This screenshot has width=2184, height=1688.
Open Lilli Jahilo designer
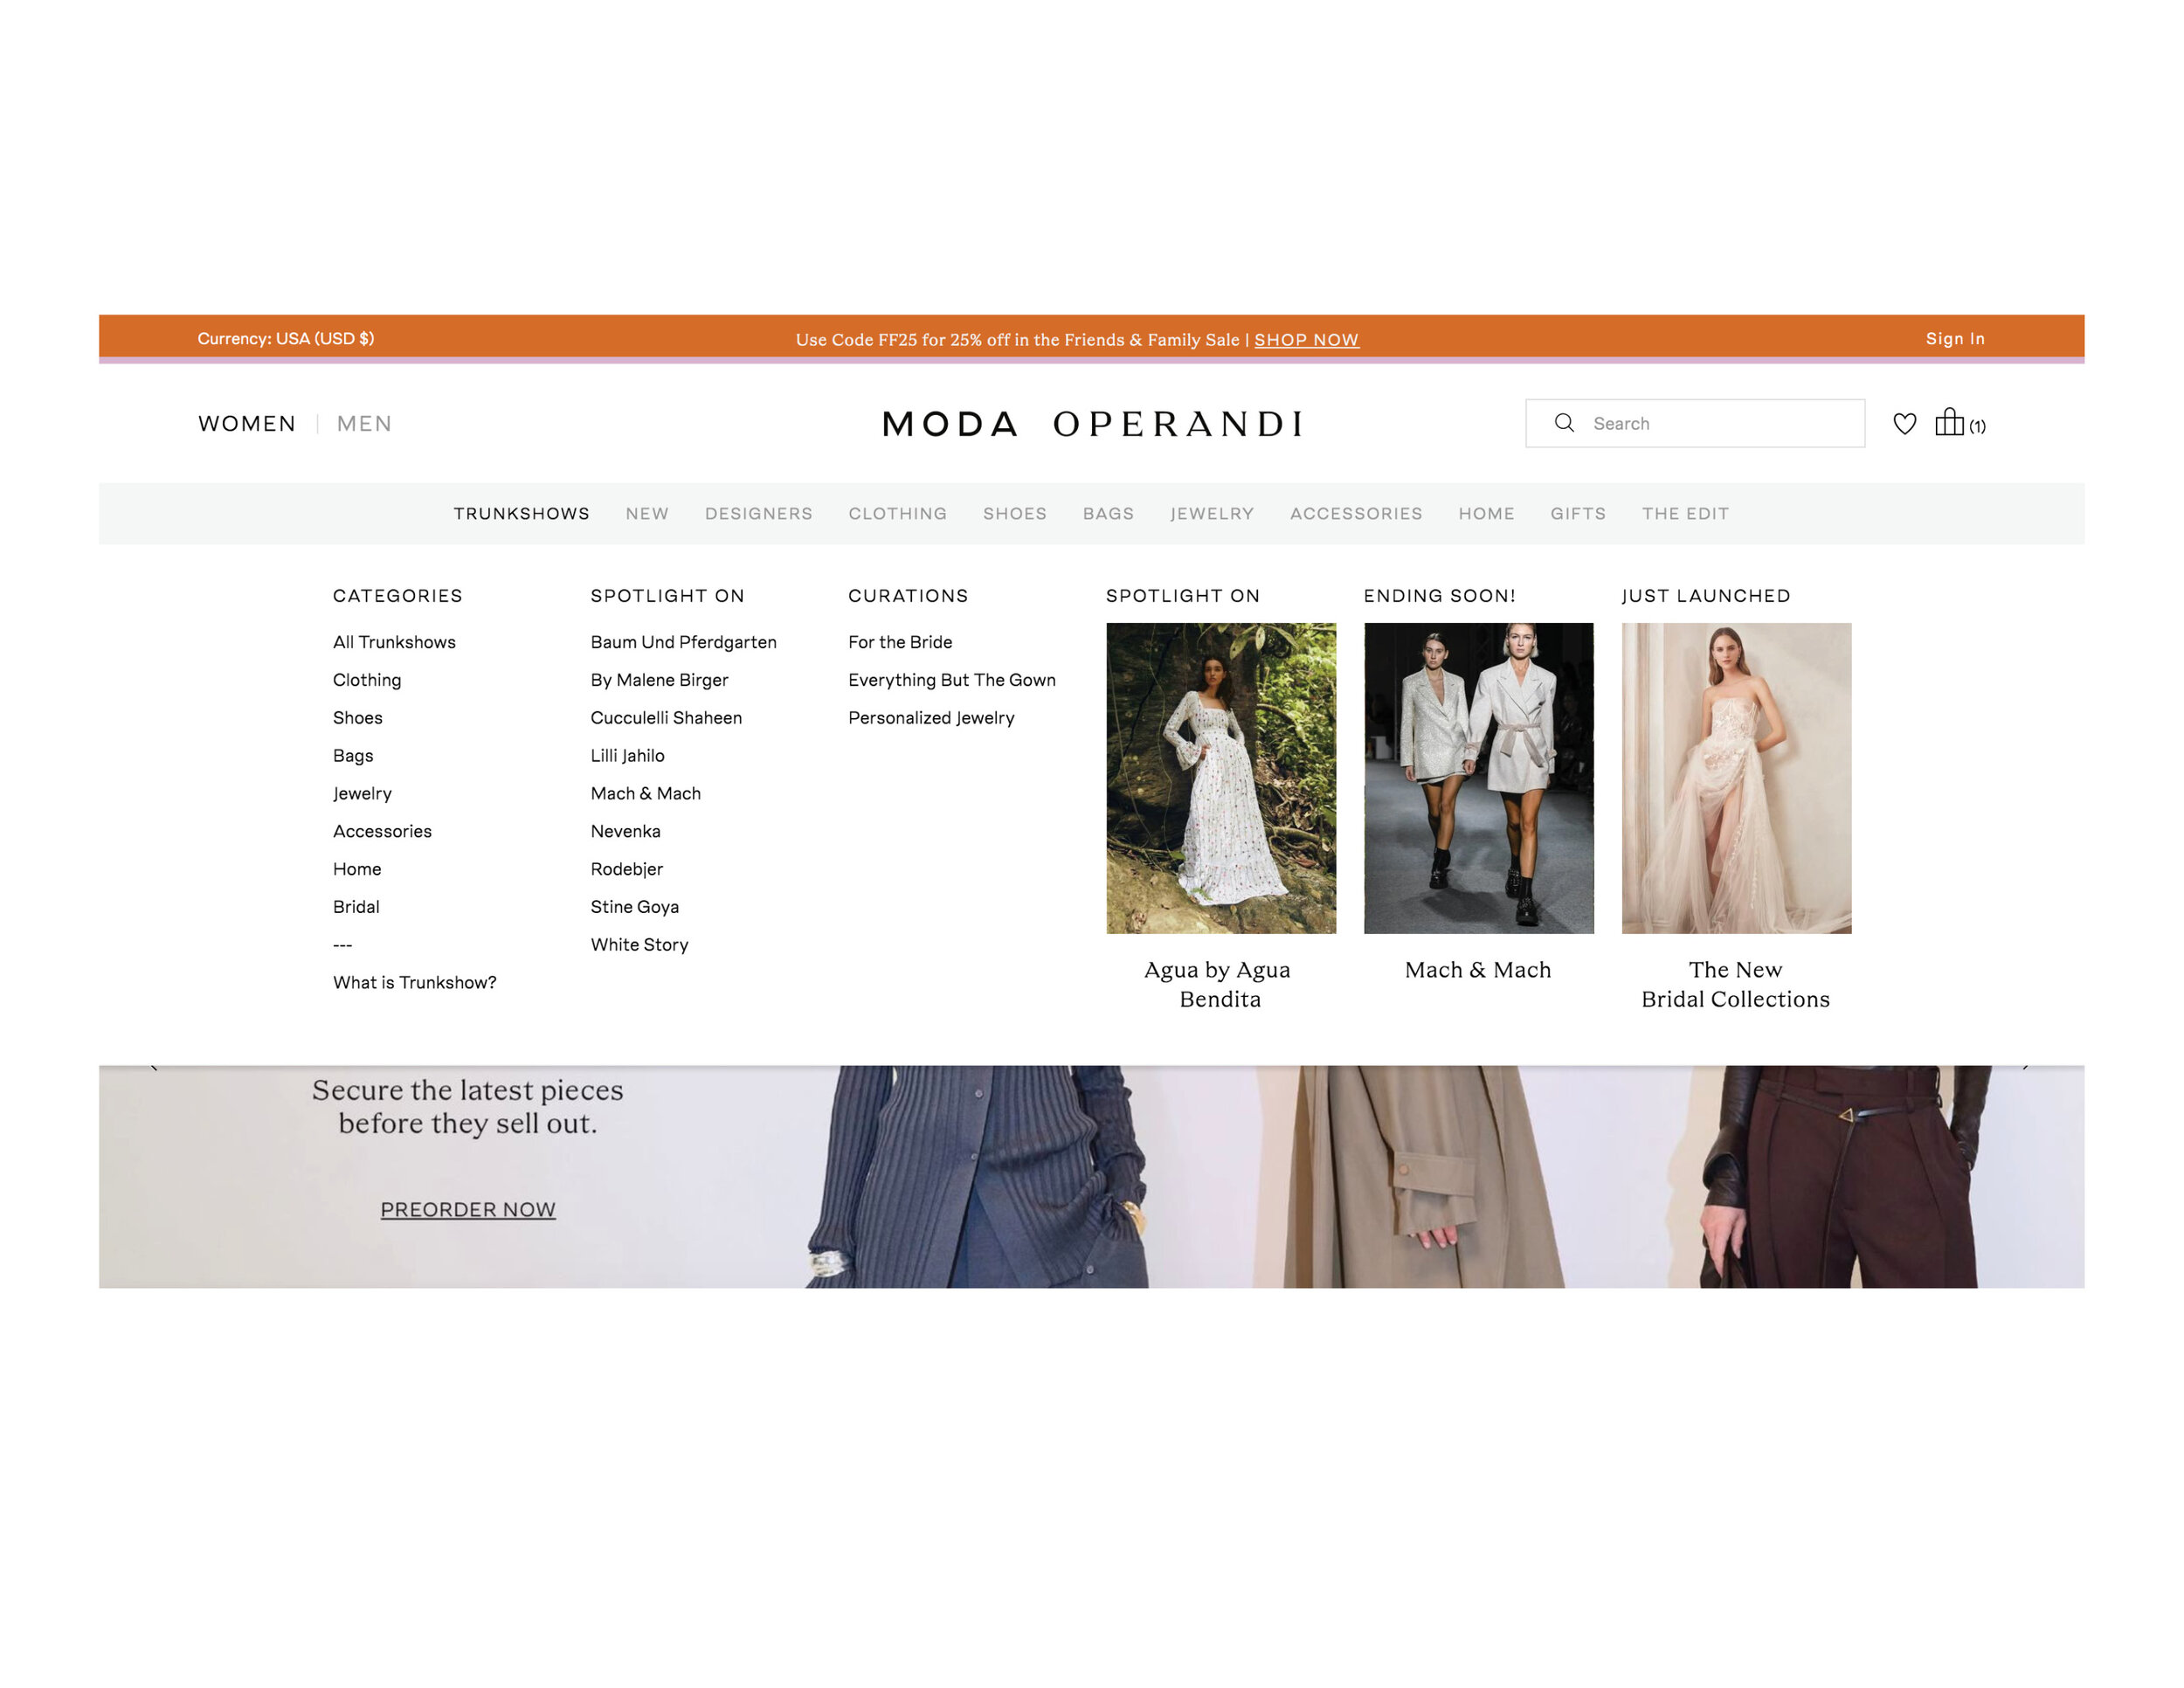pos(627,756)
